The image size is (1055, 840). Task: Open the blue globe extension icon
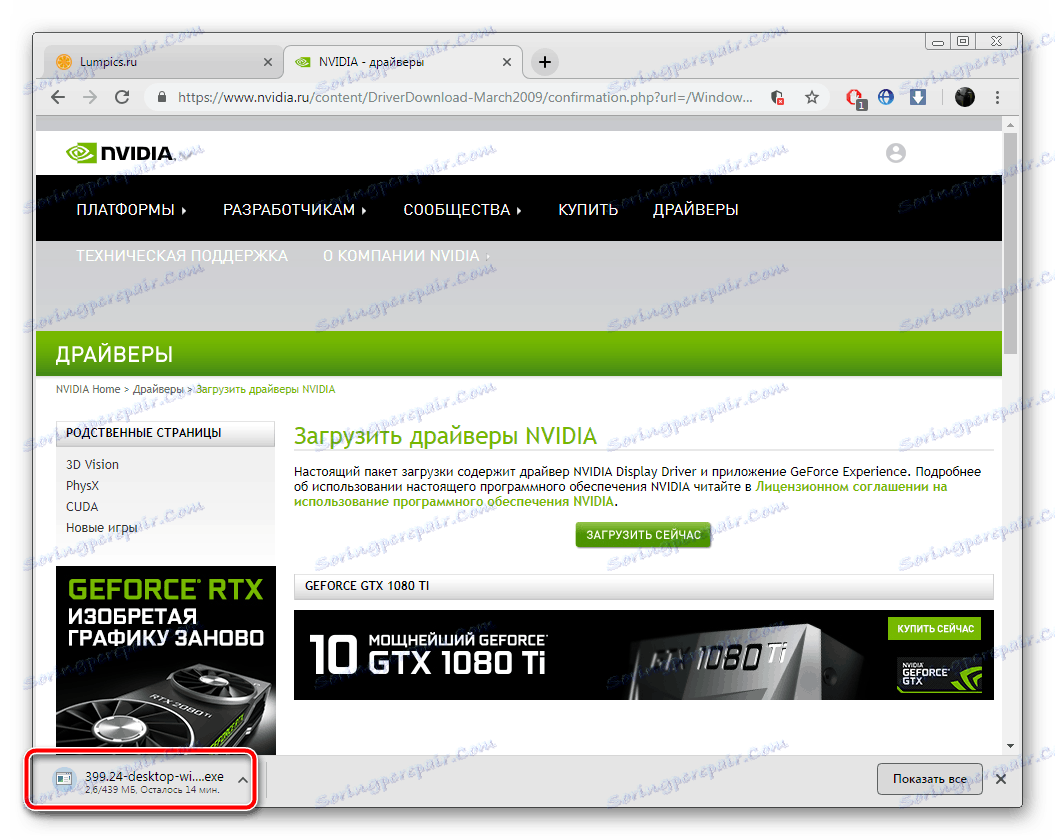point(886,97)
